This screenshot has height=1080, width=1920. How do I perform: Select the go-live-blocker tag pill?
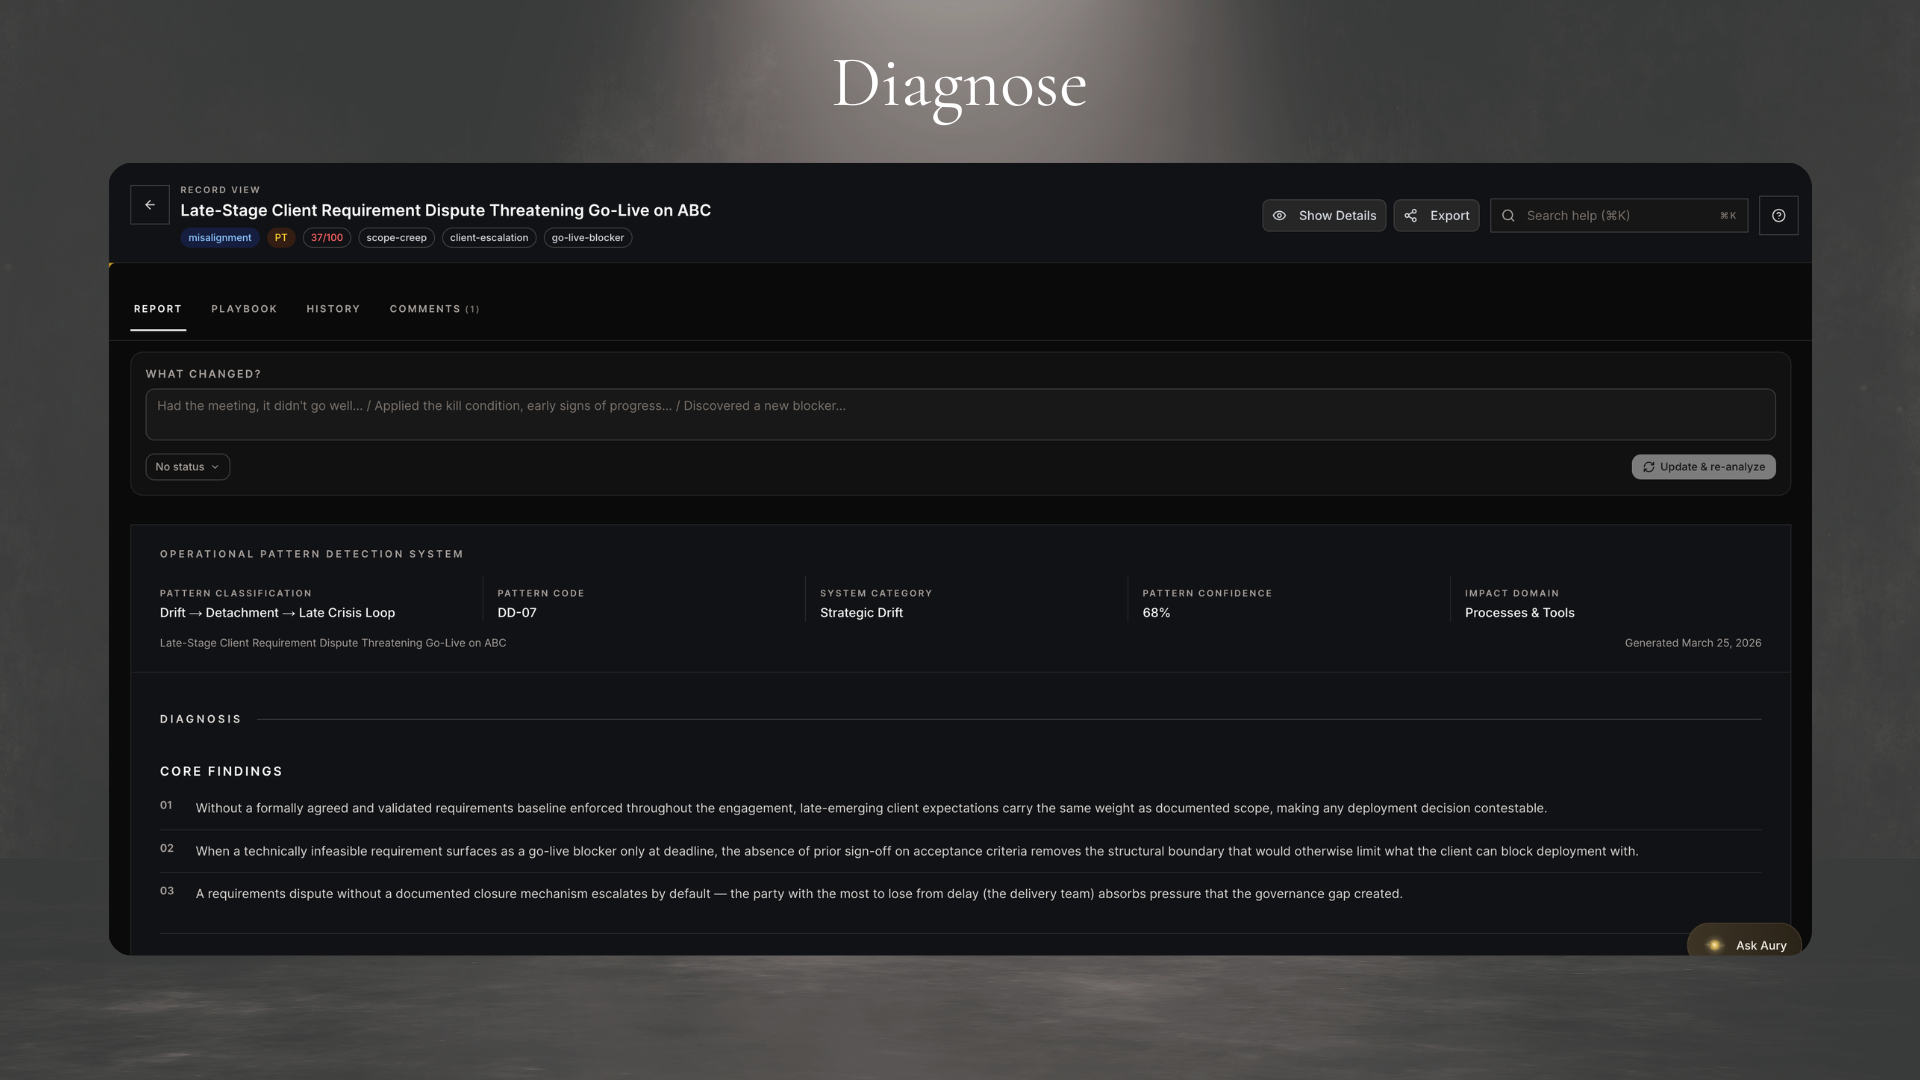(587, 237)
